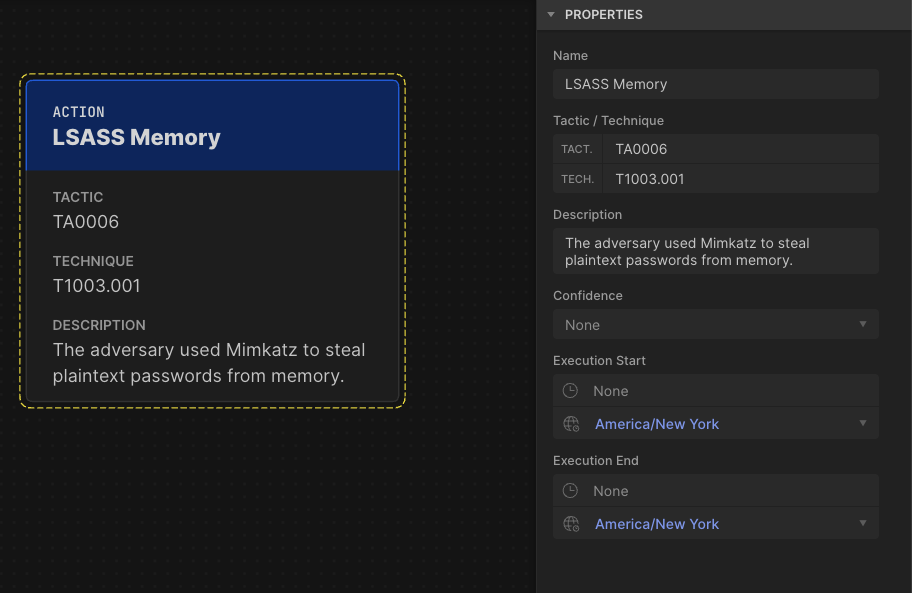Viewport: 912px width, 593px height.
Task: Edit the technique field T1003.001
Action: [x=740, y=179]
